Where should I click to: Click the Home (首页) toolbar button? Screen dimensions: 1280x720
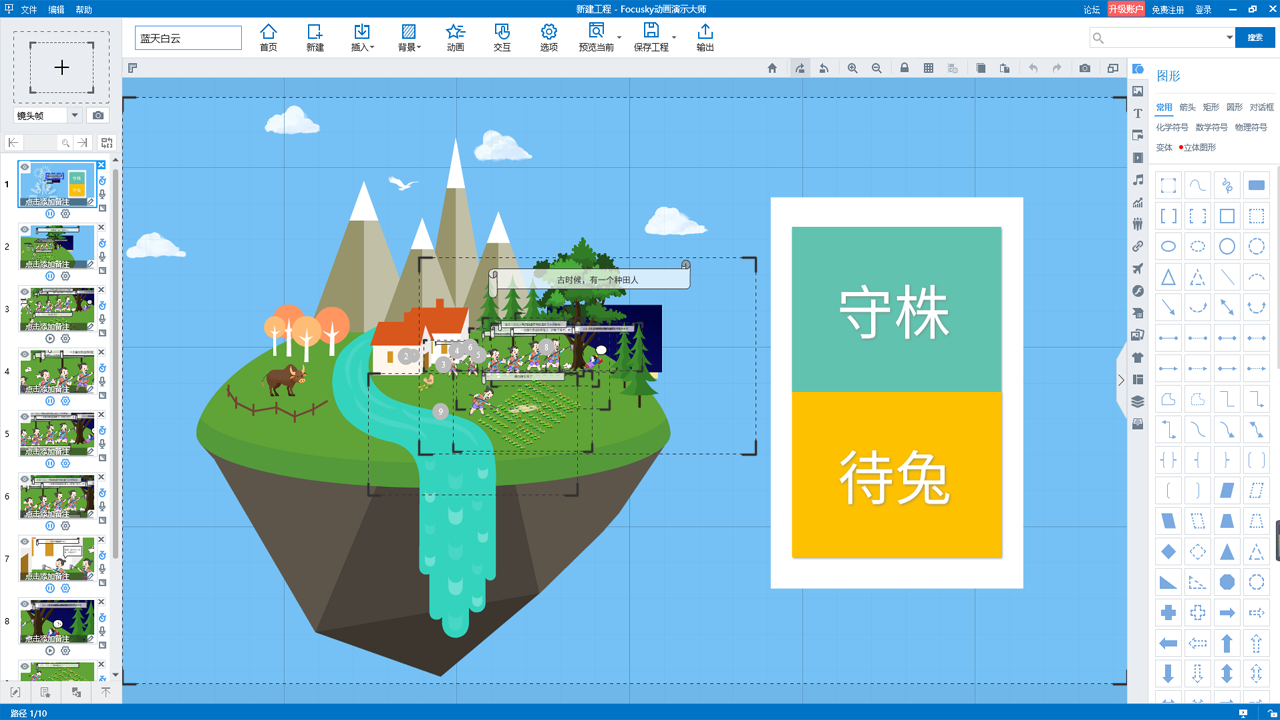pyautogui.click(x=268, y=38)
